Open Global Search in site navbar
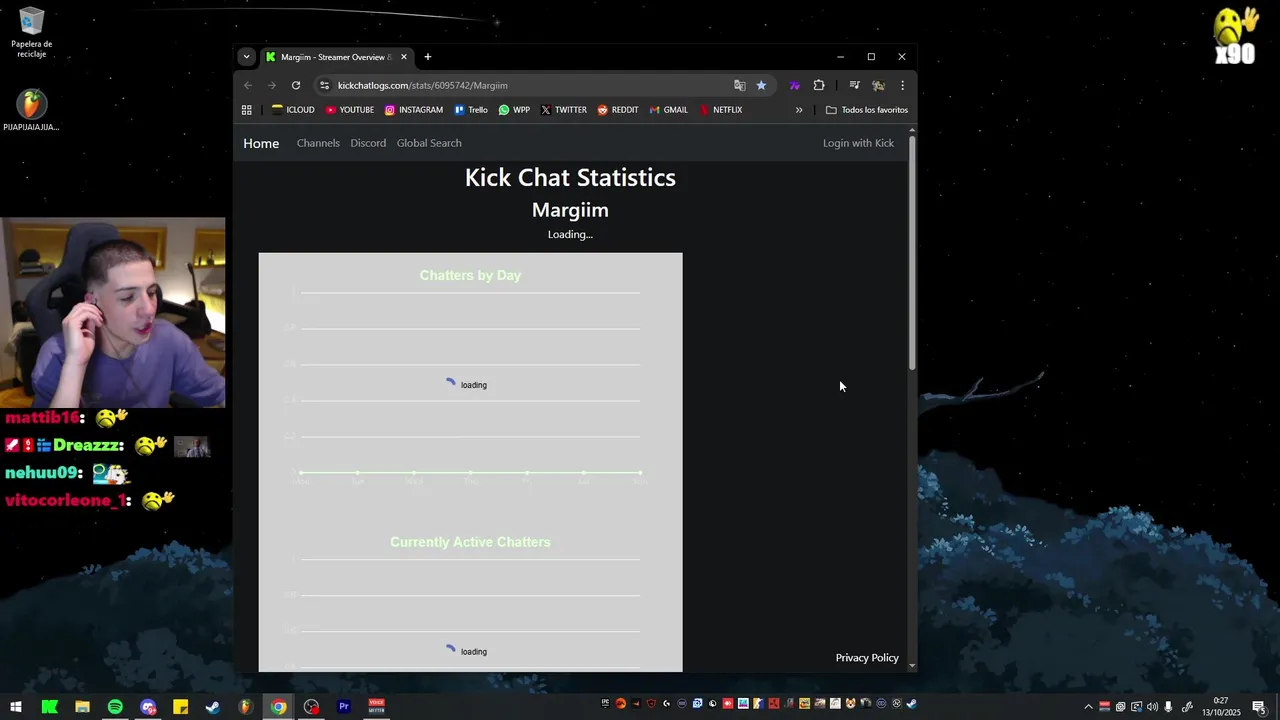Image resolution: width=1280 pixels, height=720 pixels. pos(429,143)
